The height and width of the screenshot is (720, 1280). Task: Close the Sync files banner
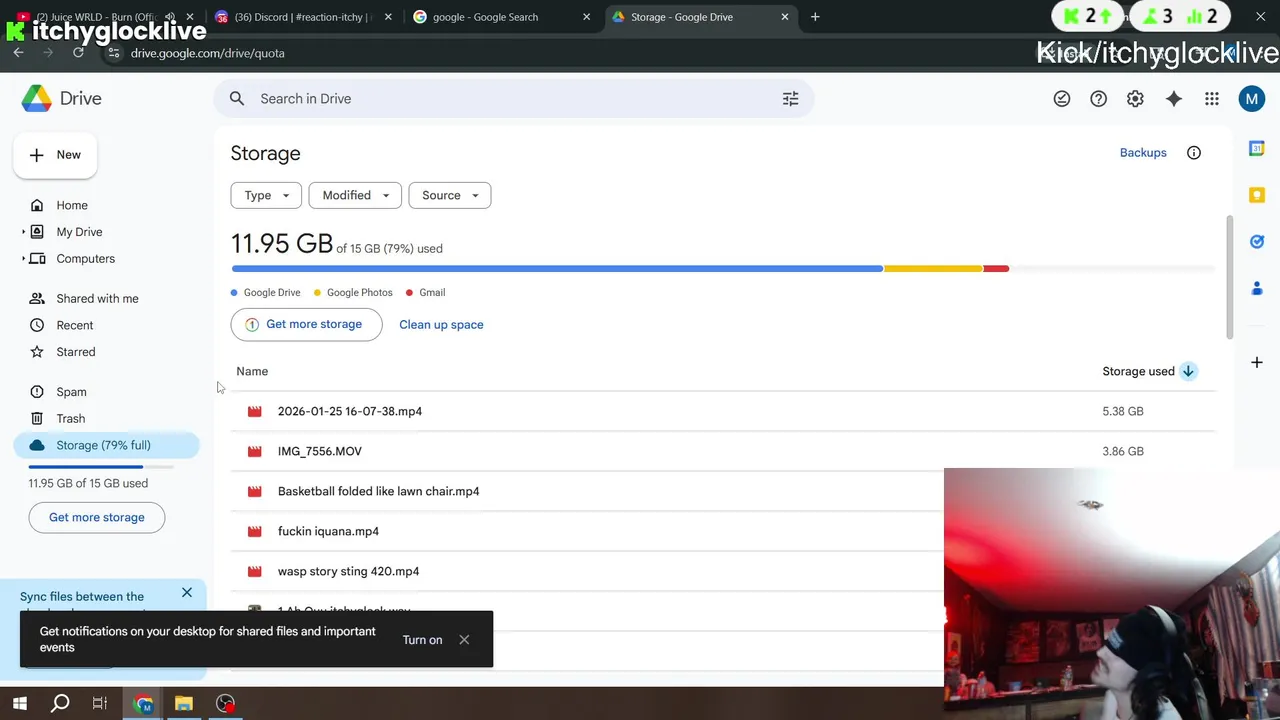[187, 593]
